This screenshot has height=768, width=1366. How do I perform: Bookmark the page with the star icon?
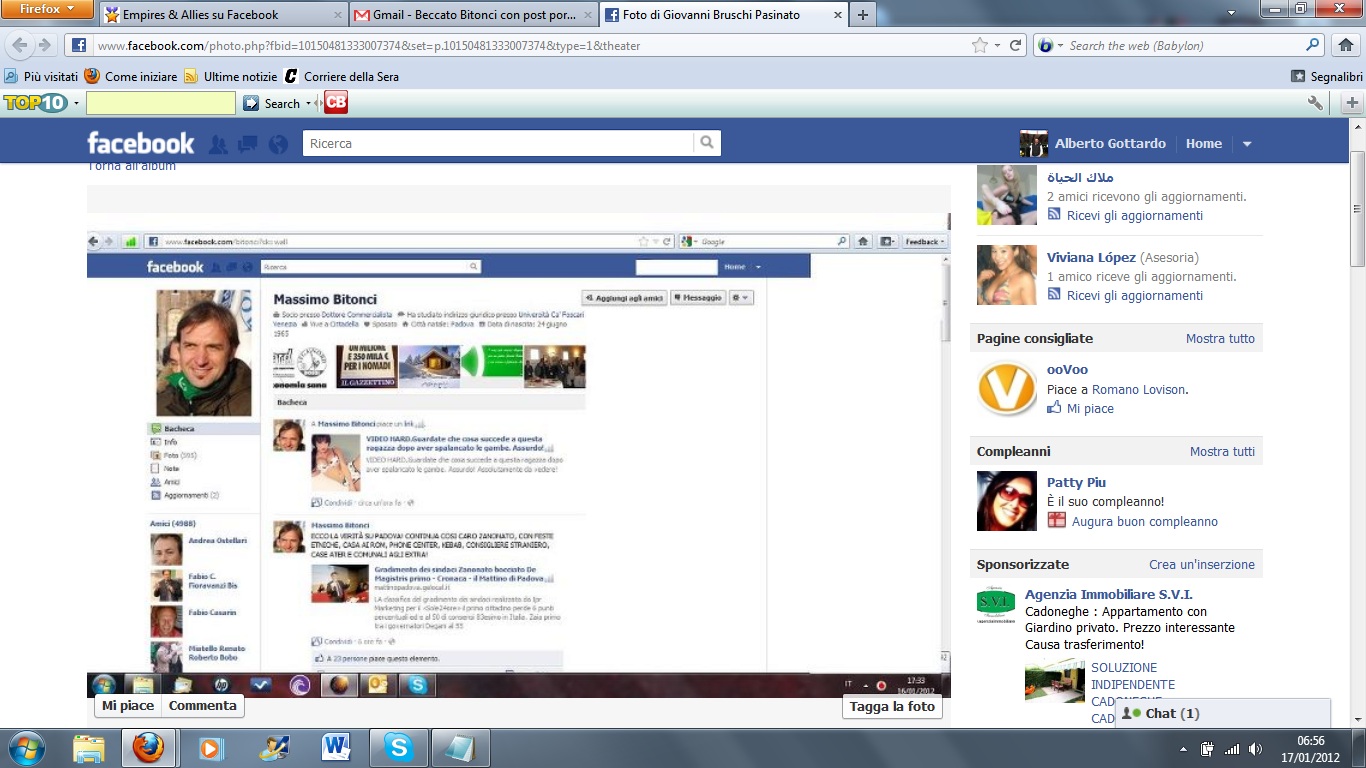(980, 45)
